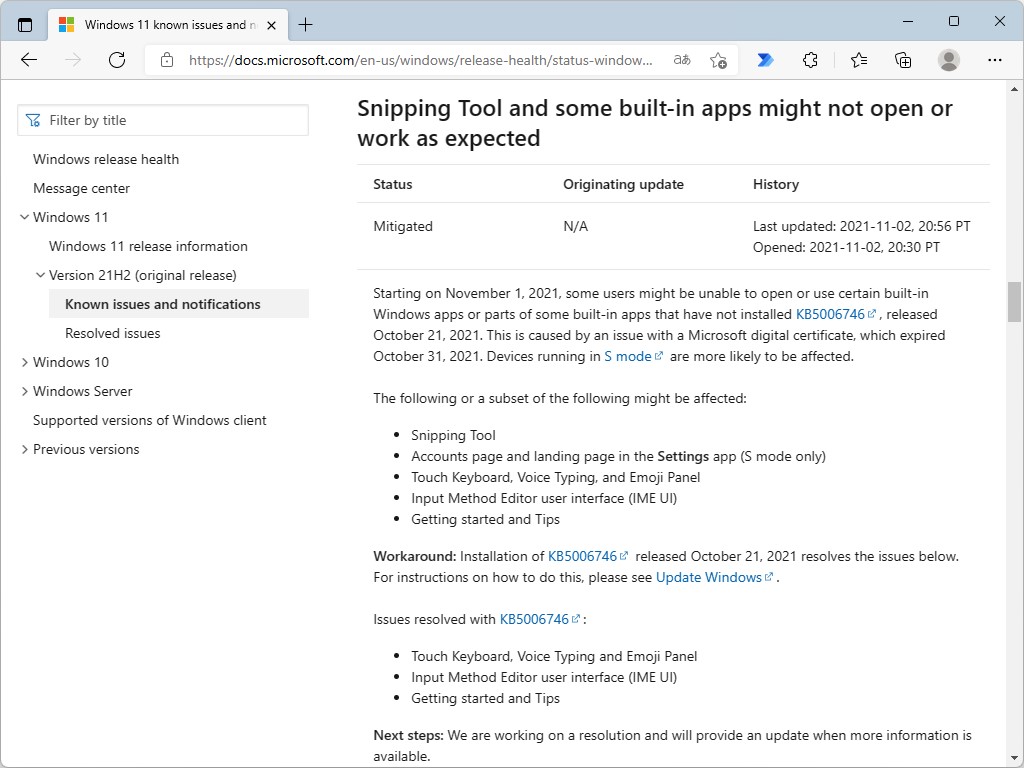Click the browser Refresh icon
The width and height of the screenshot is (1024, 768).
(x=117, y=60)
